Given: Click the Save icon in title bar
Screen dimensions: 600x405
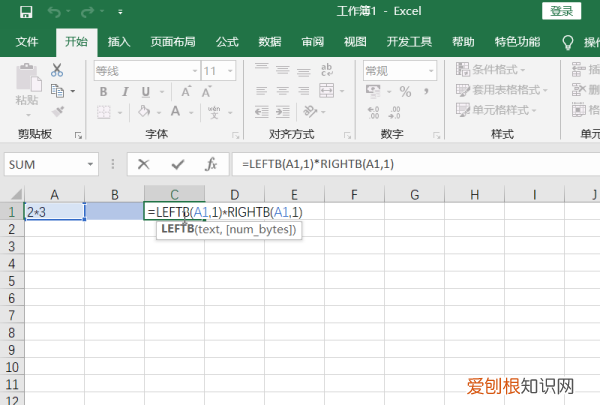Looking at the screenshot, I should click(26, 12).
